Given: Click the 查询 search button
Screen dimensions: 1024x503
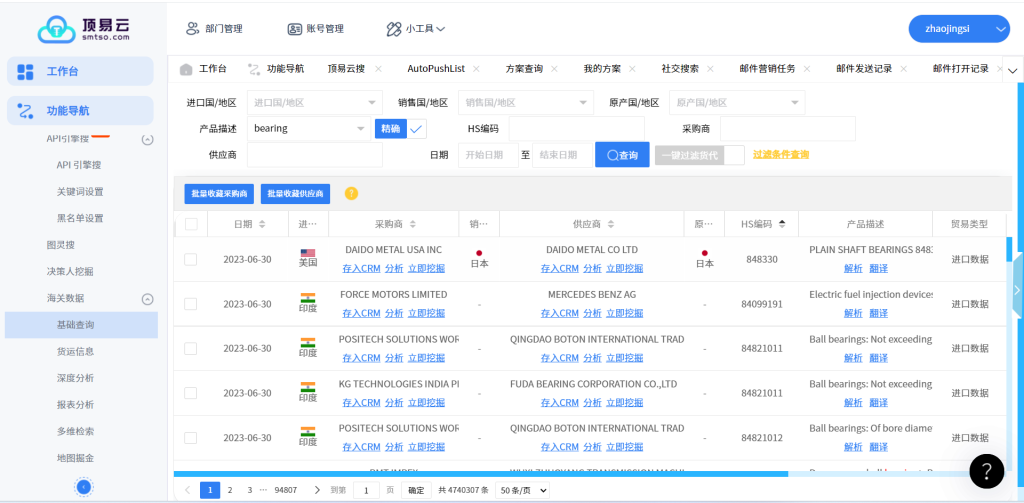Looking at the screenshot, I should pos(622,155).
